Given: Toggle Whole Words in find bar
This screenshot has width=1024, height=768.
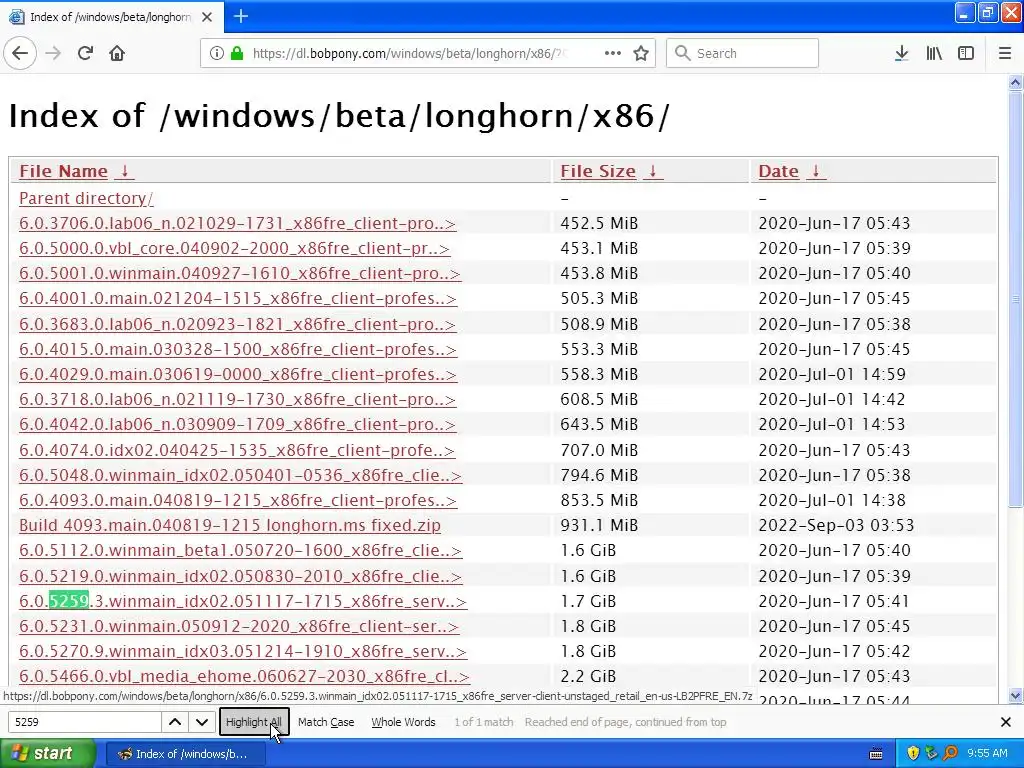Looking at the screenshot, I should tap(403, 722).
